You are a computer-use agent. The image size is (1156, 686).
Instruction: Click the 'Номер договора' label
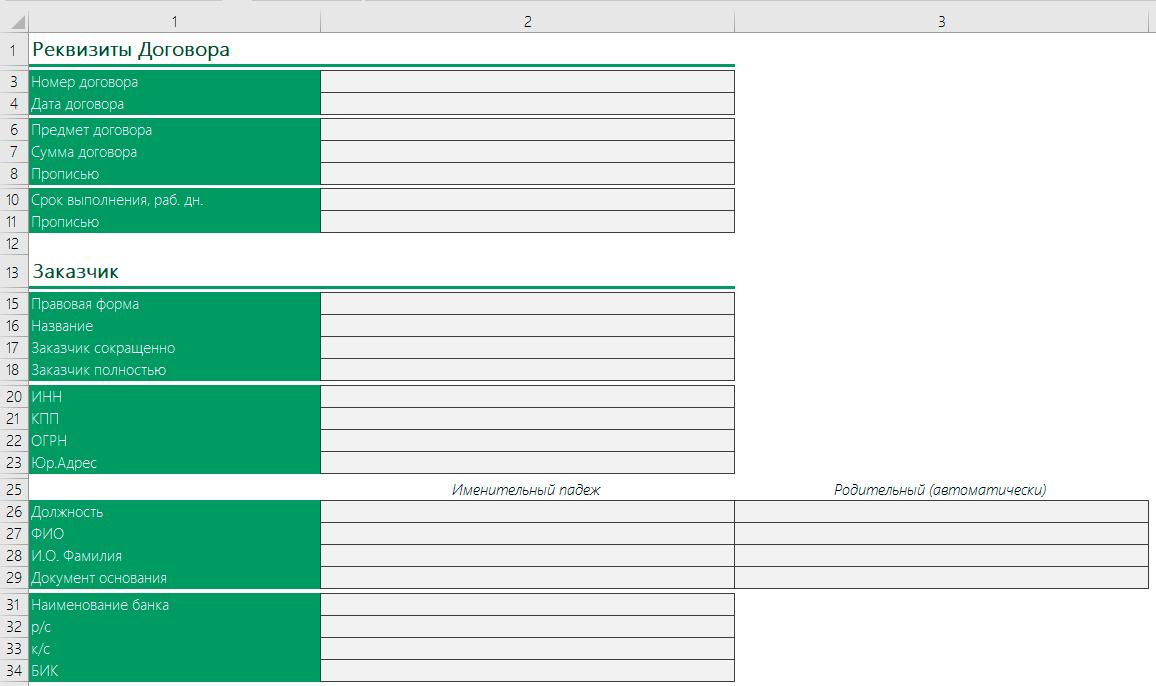point(84,82)
